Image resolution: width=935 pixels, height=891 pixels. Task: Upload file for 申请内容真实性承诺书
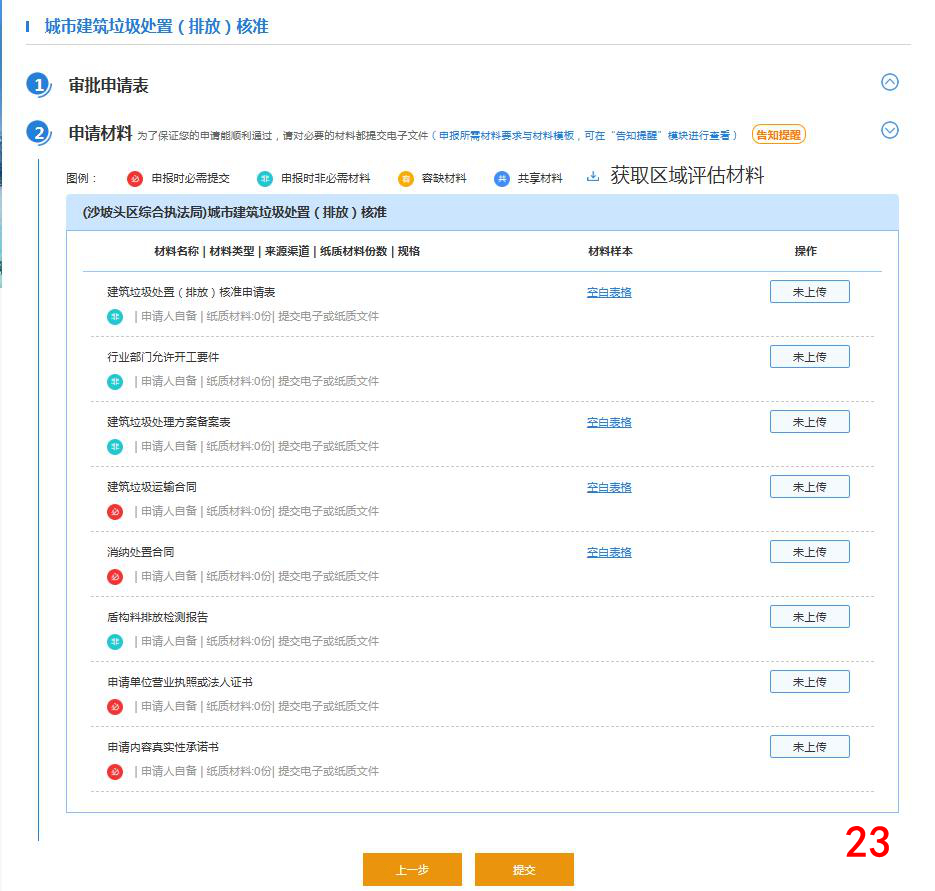pyautogui.click(x=809, y=747)
